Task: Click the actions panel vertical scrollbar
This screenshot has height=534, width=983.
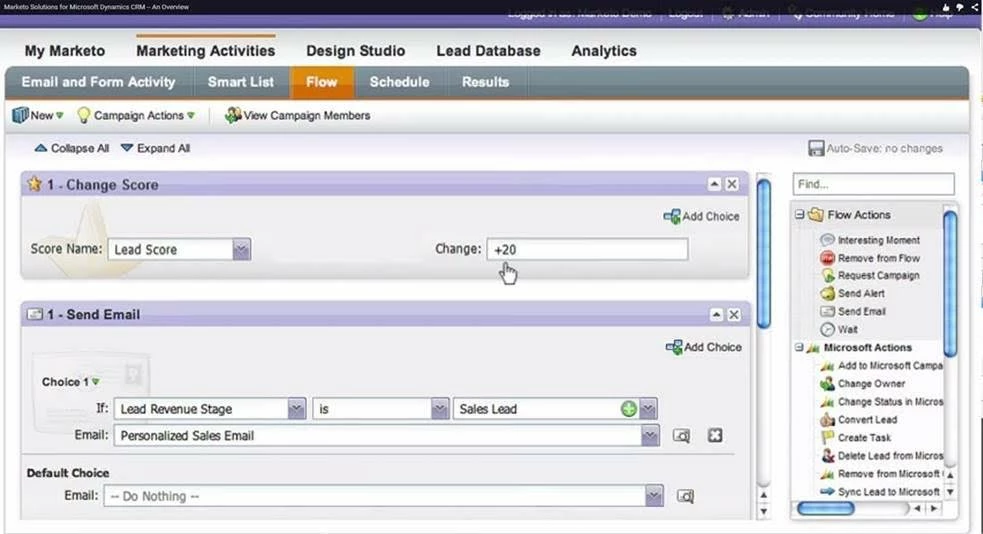Action: pos(950,283)
